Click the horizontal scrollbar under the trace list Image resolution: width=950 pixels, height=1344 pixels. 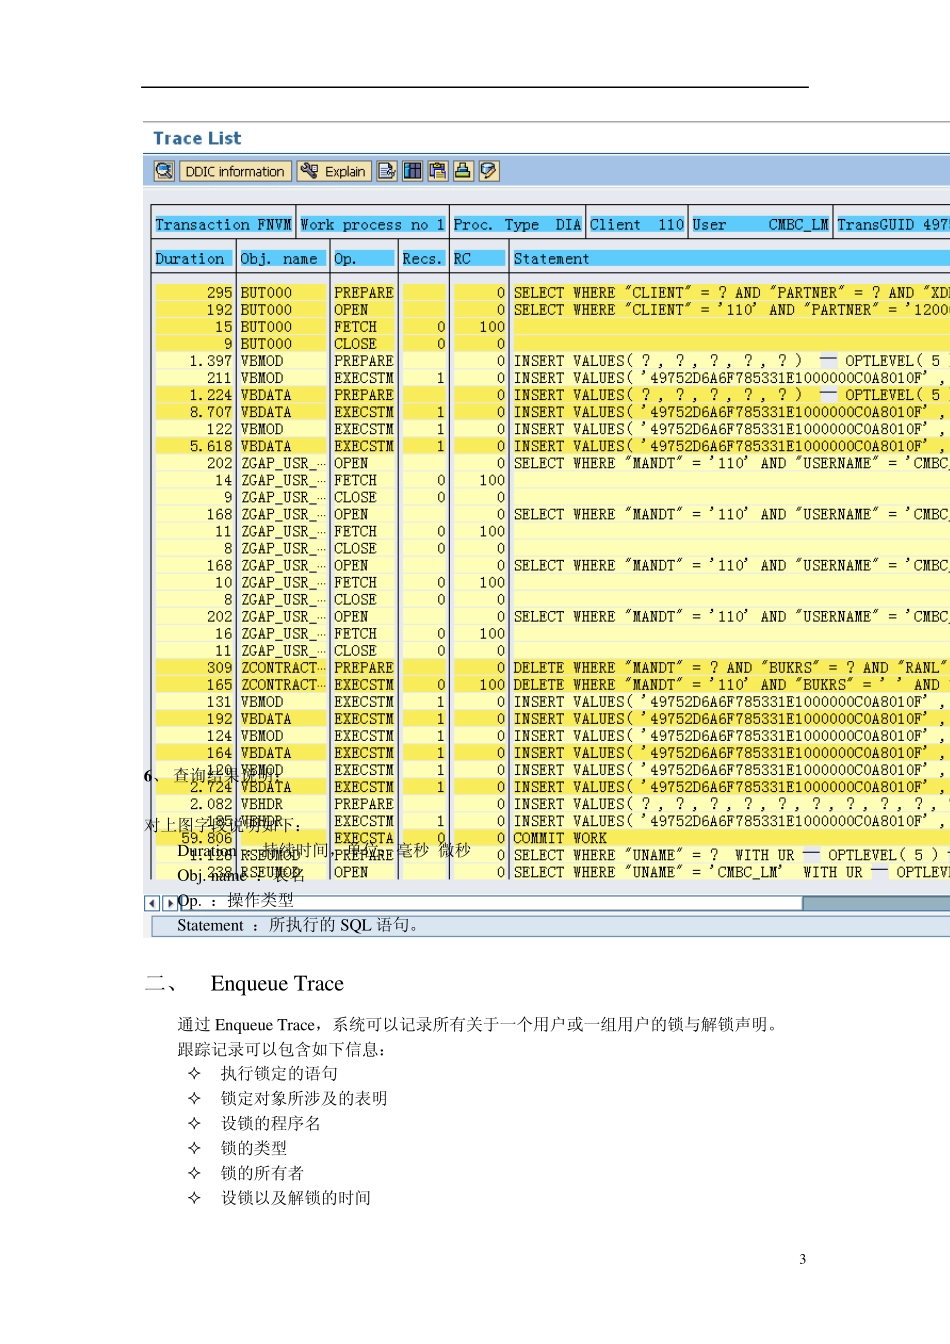563,903
